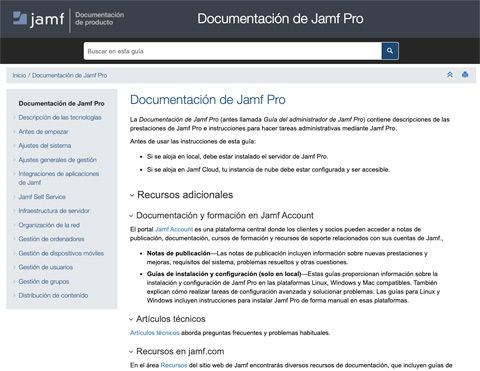Open 'Distribución de contenido' in sidebar
Image resolution: width=480 pixels, height=371 pixels.
coord(53,295)
